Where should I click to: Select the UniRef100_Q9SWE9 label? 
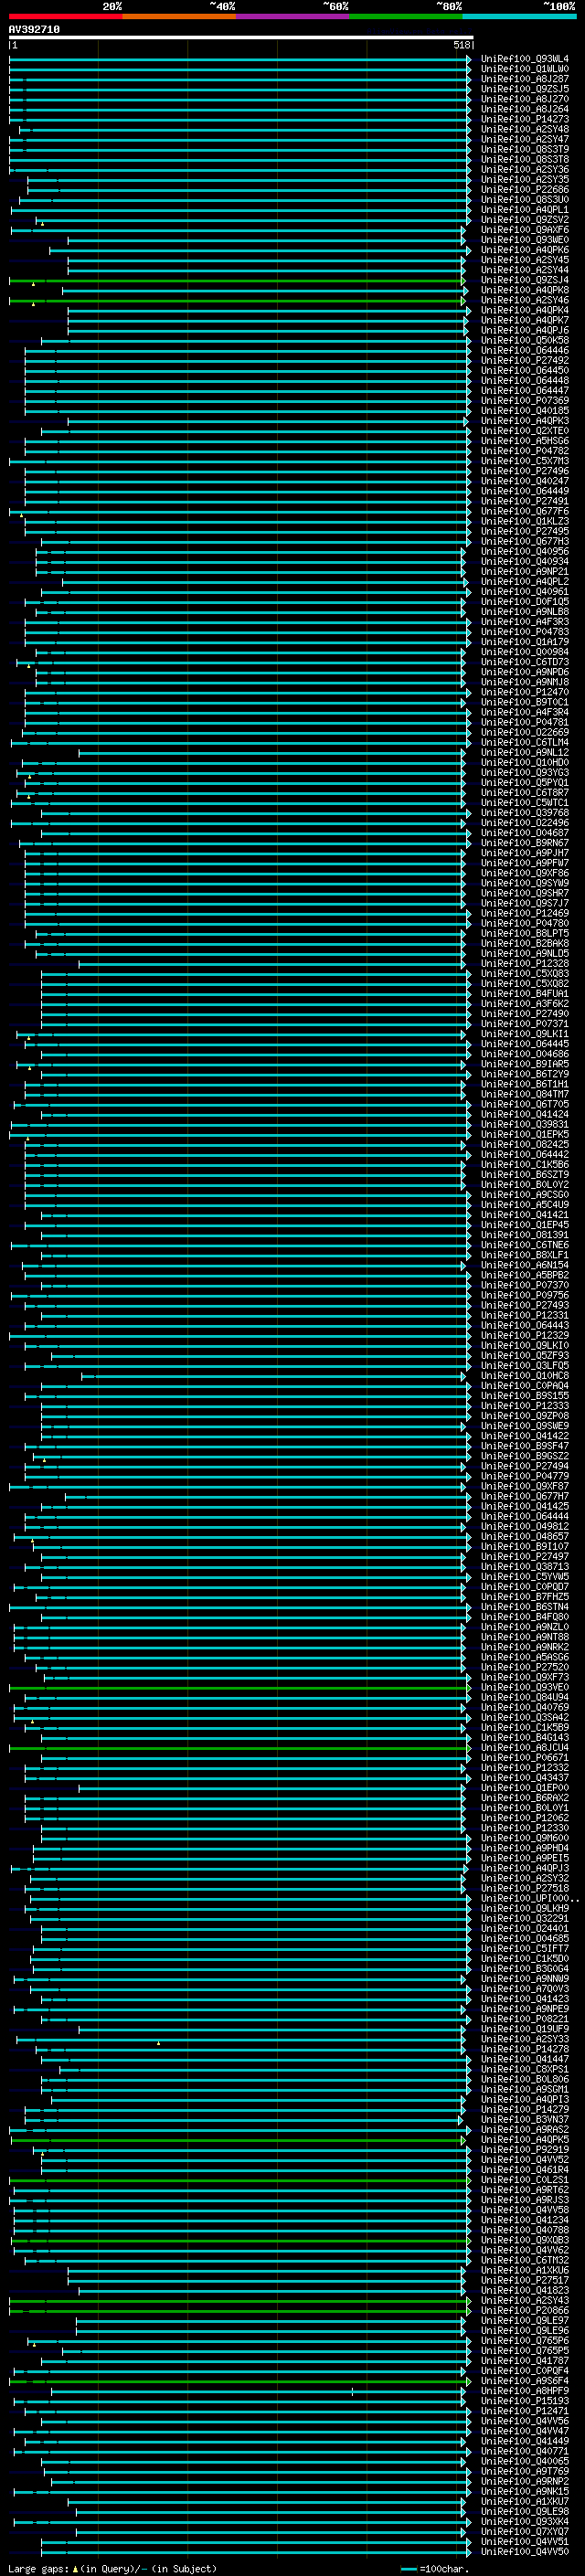coord(524,1427)
